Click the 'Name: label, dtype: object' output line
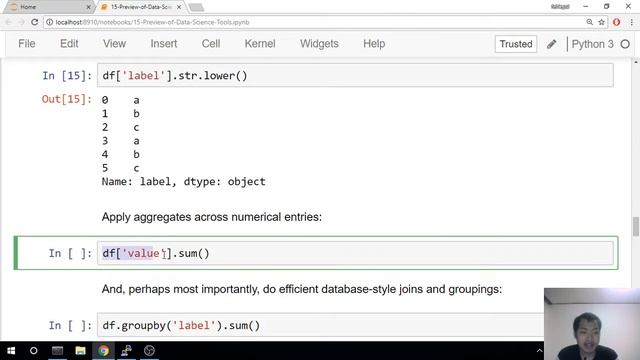This screenshot has width=640, height=360. click(x=183, y=182)
